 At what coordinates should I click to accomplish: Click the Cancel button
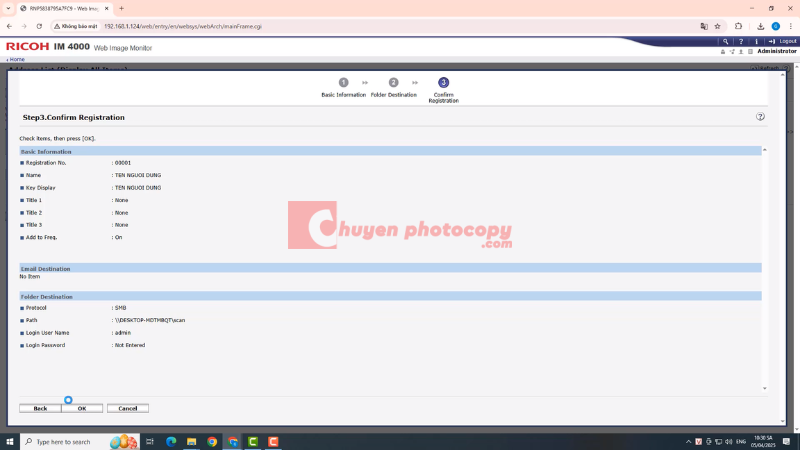pyautogui.click(x=128, y=408)
